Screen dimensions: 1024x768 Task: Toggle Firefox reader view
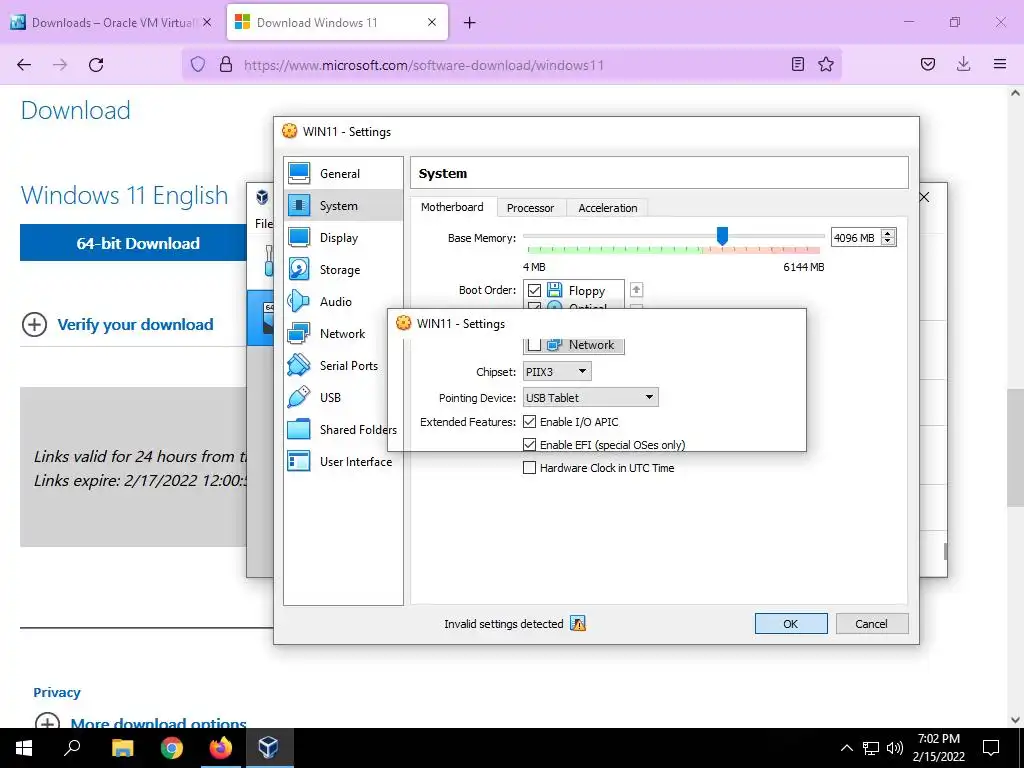pos(797,64)
